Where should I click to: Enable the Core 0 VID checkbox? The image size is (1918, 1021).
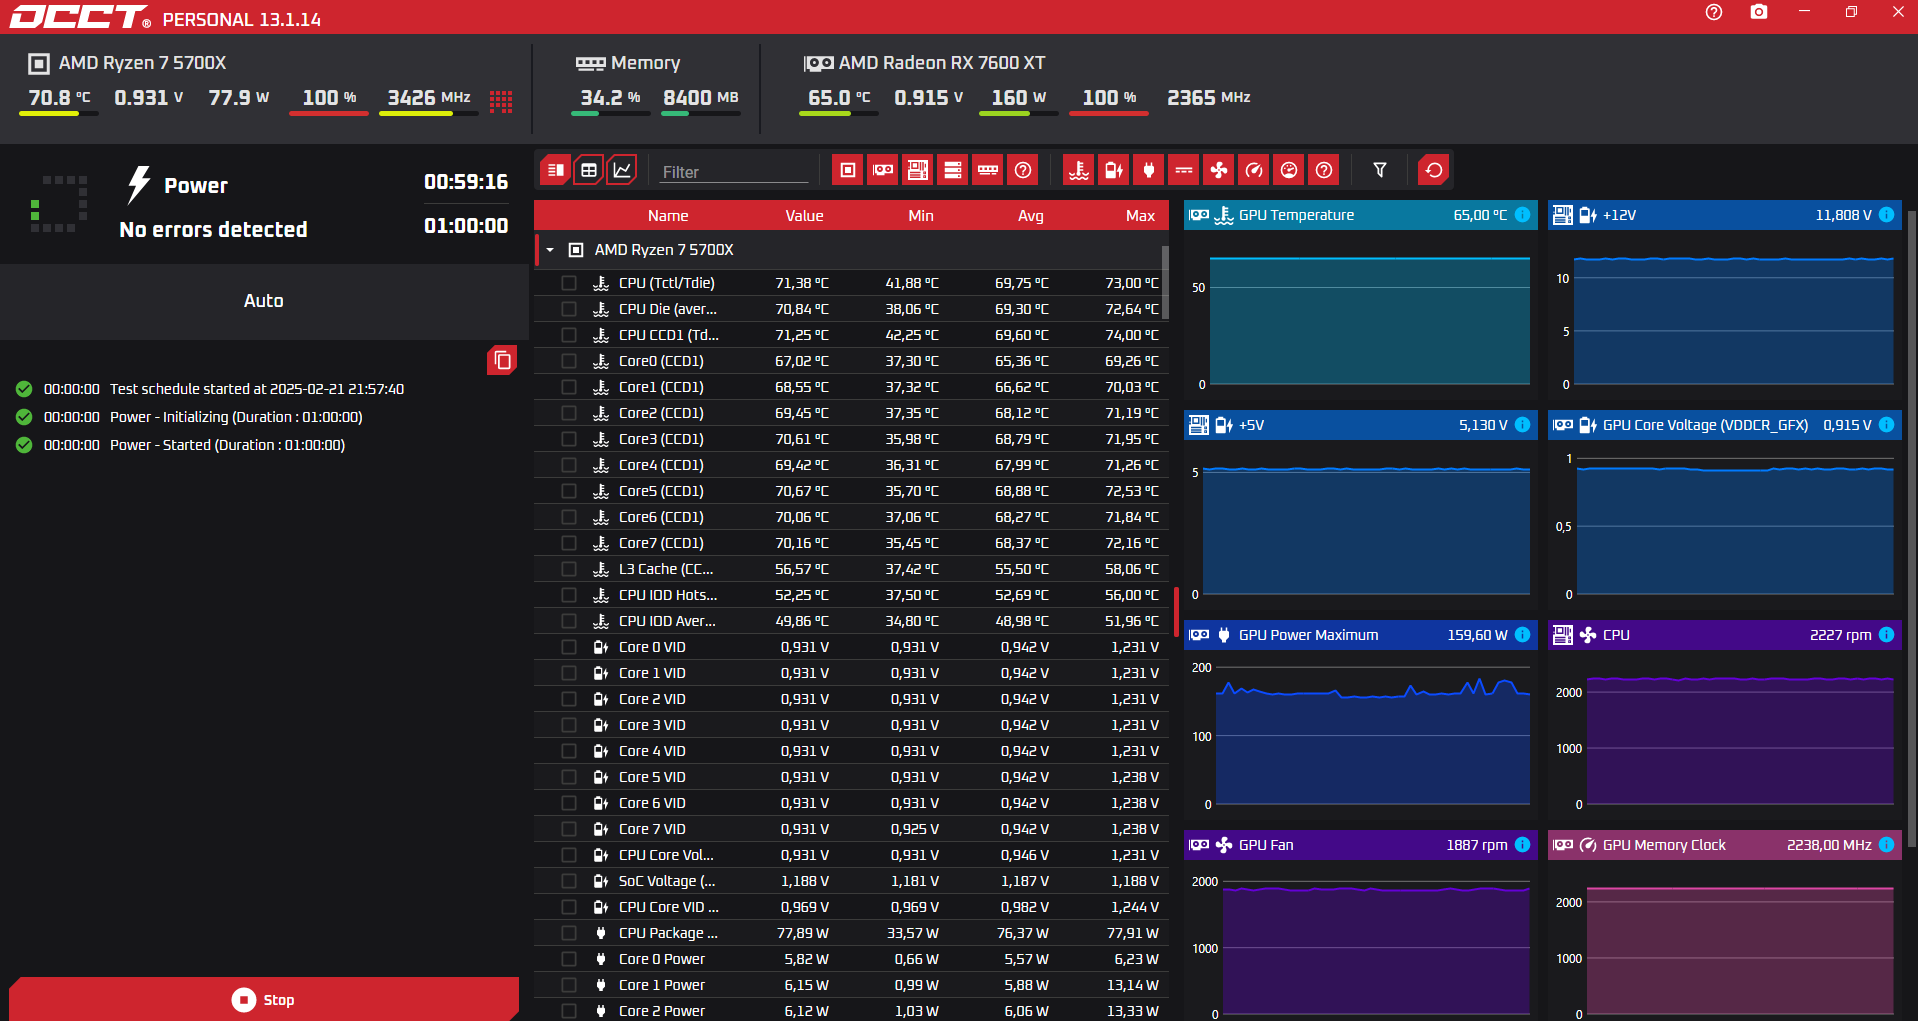tap(569, 647)
